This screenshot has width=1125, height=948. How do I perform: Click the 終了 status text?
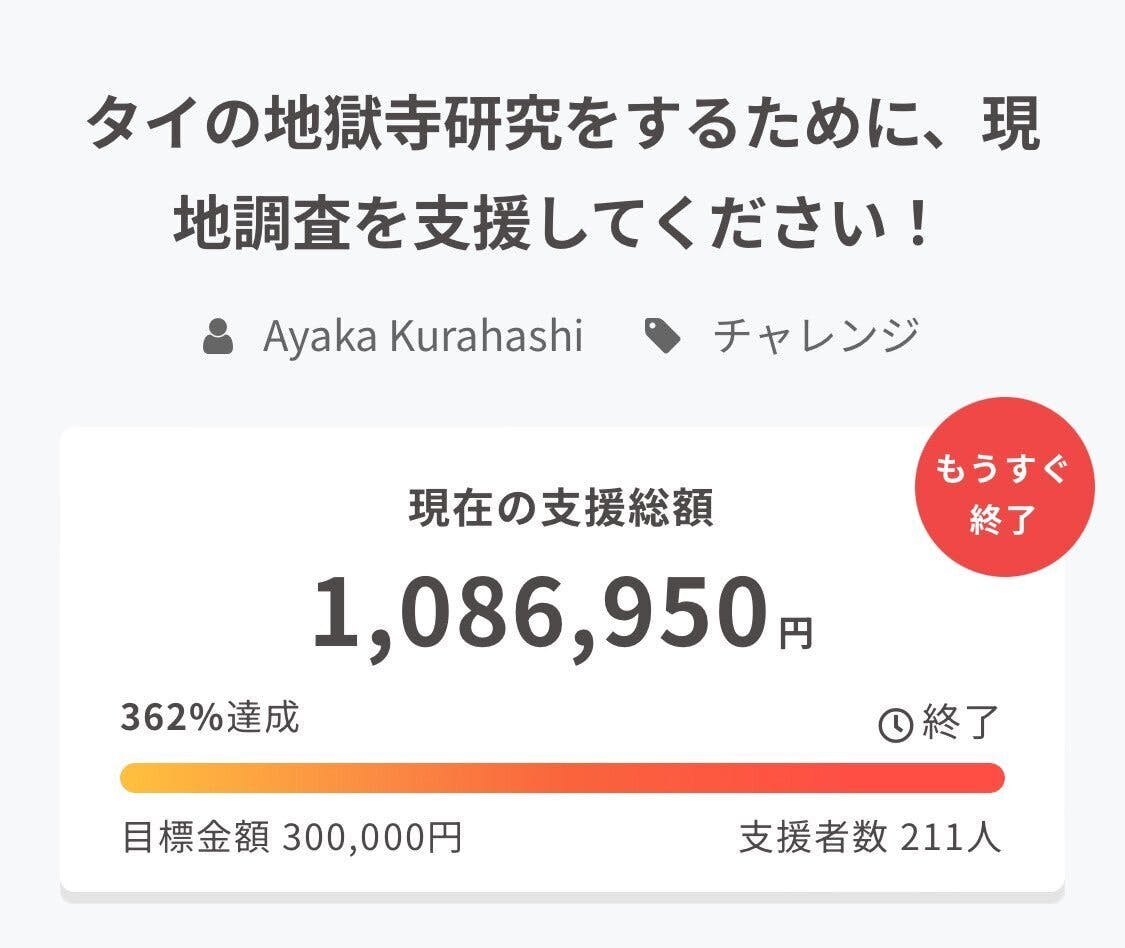(960, 722)
